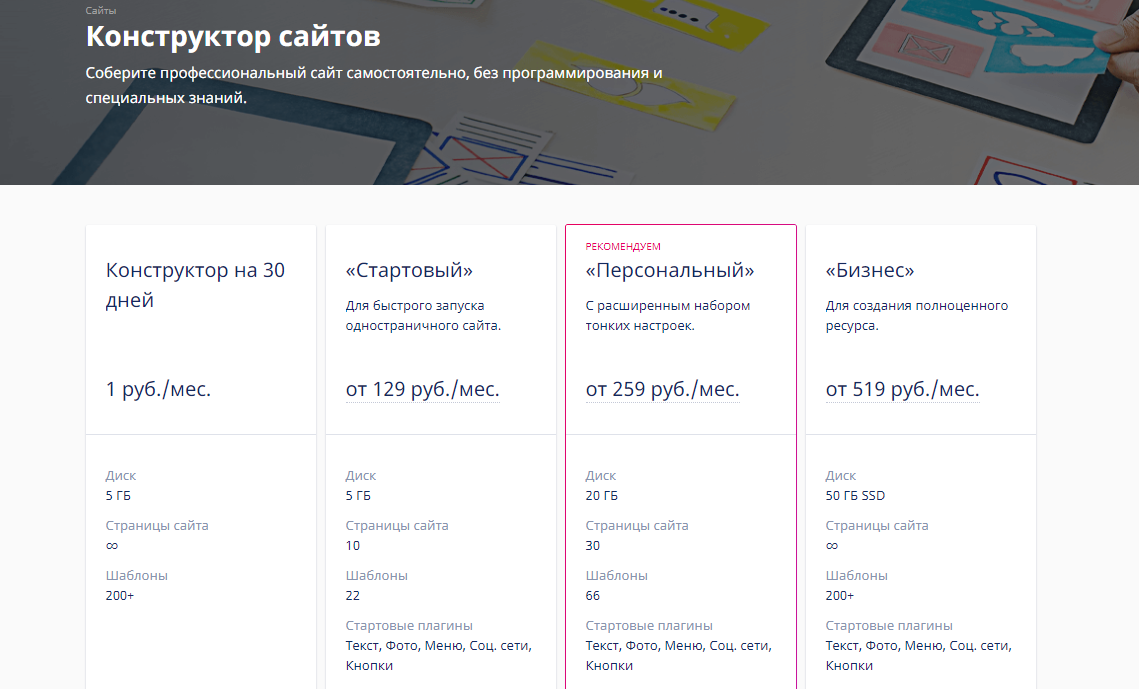Expand the «от 519 руб./мес.» price details
1139x689 pixels.
click(x=902, y=389)
